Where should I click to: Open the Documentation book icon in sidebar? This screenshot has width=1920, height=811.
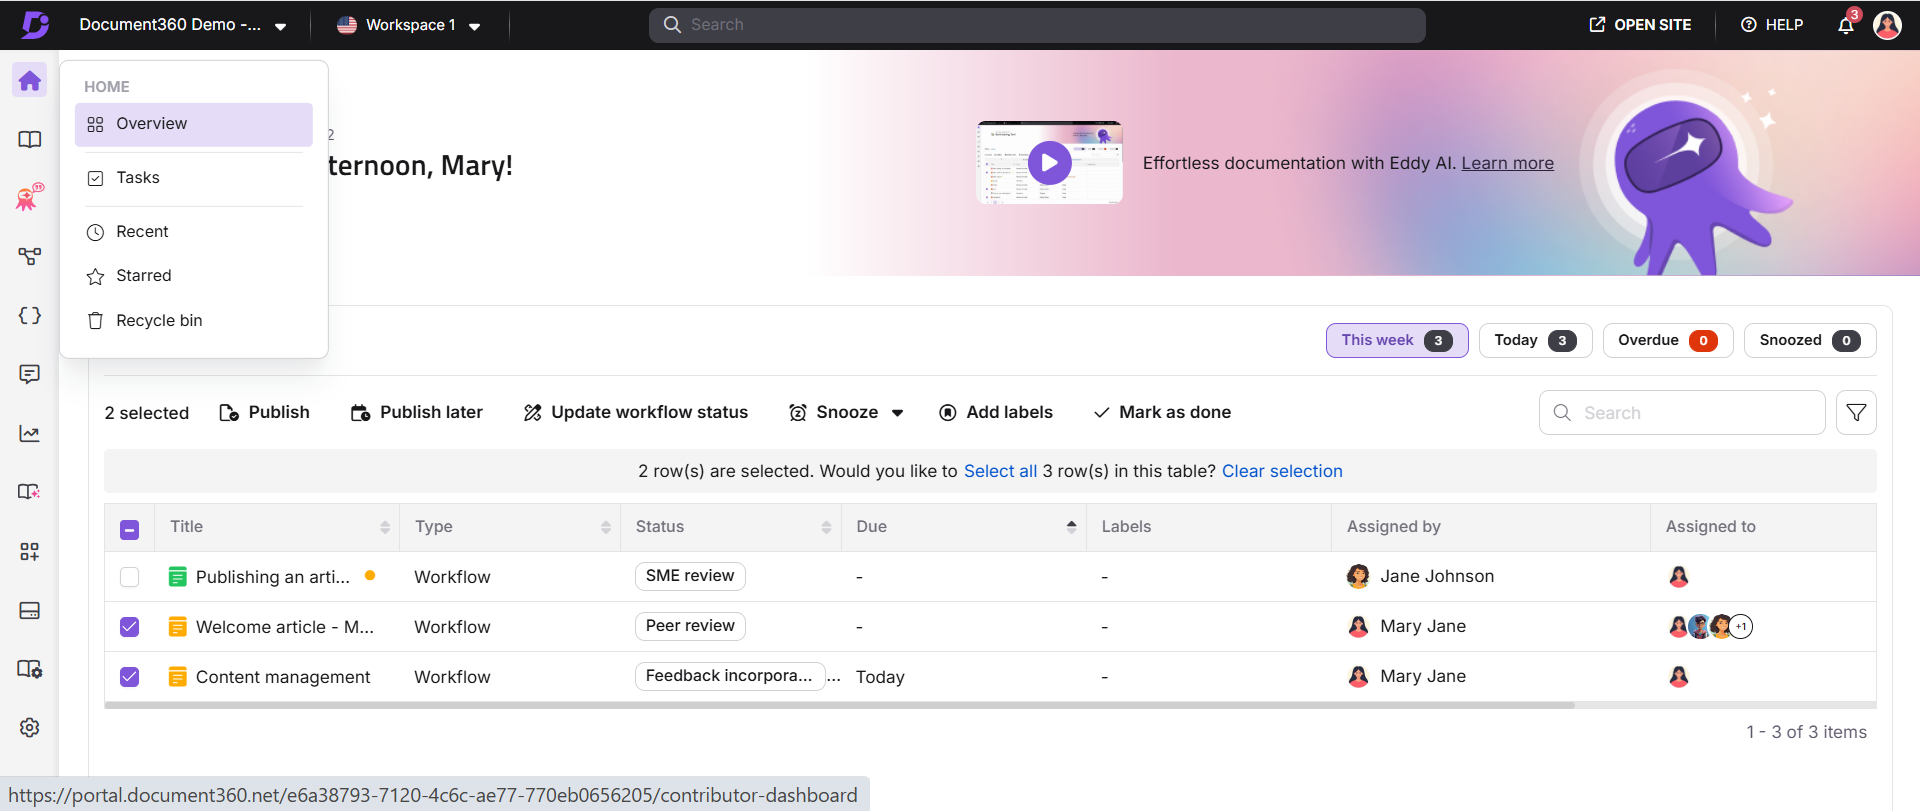30,139
